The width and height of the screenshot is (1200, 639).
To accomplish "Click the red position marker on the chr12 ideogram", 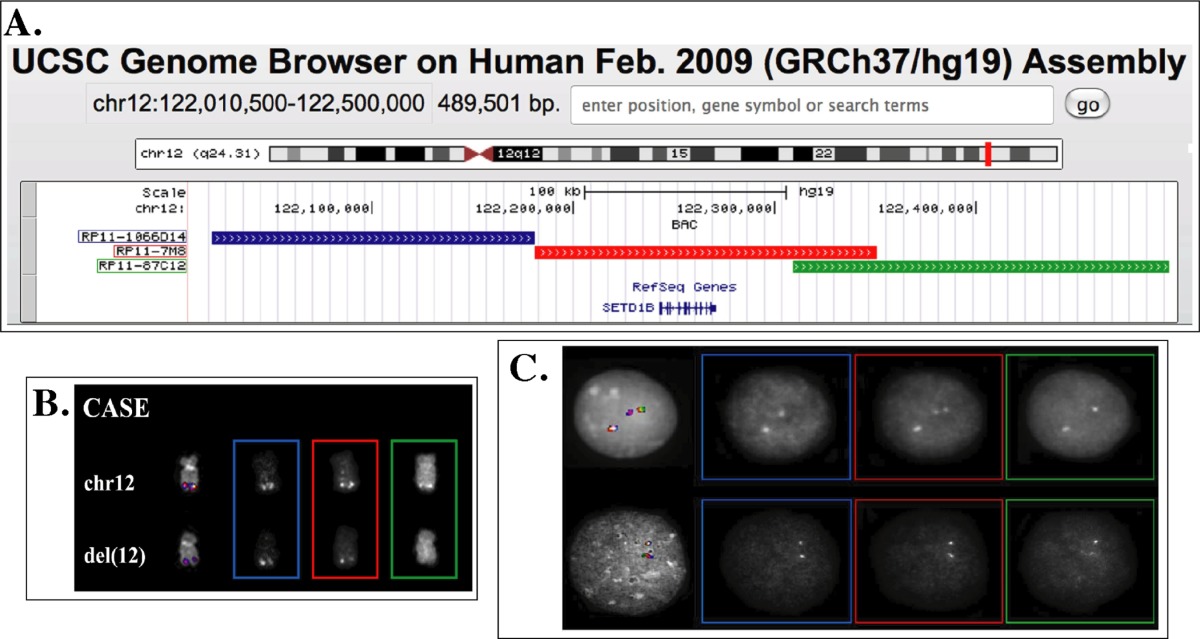I will [987, 155].
